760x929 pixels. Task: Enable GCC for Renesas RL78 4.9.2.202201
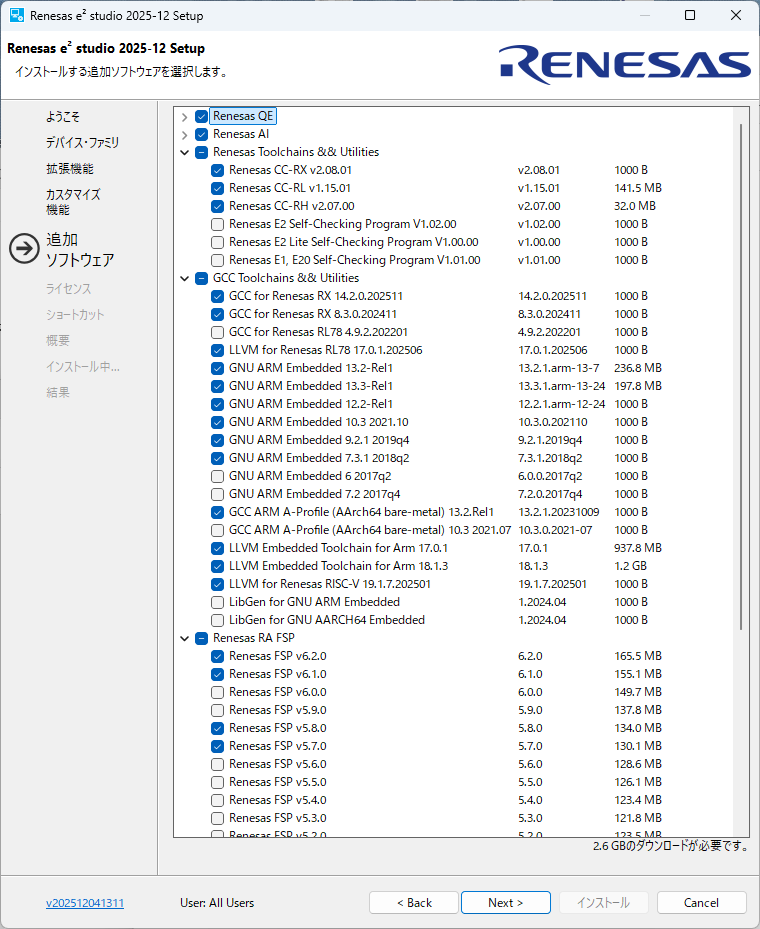pyautogui.click(x=217, y=332)
